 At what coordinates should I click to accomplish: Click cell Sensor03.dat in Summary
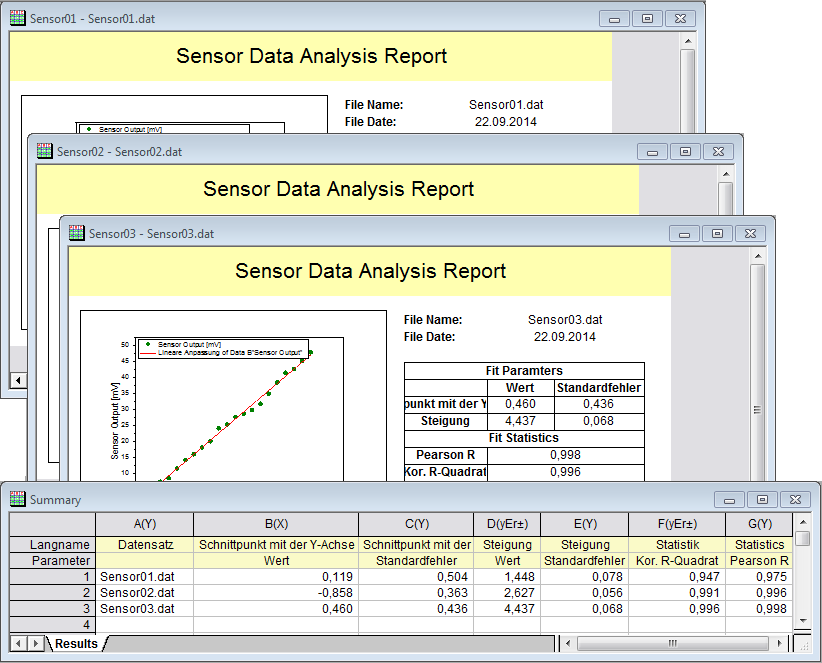tap(145, 608)
